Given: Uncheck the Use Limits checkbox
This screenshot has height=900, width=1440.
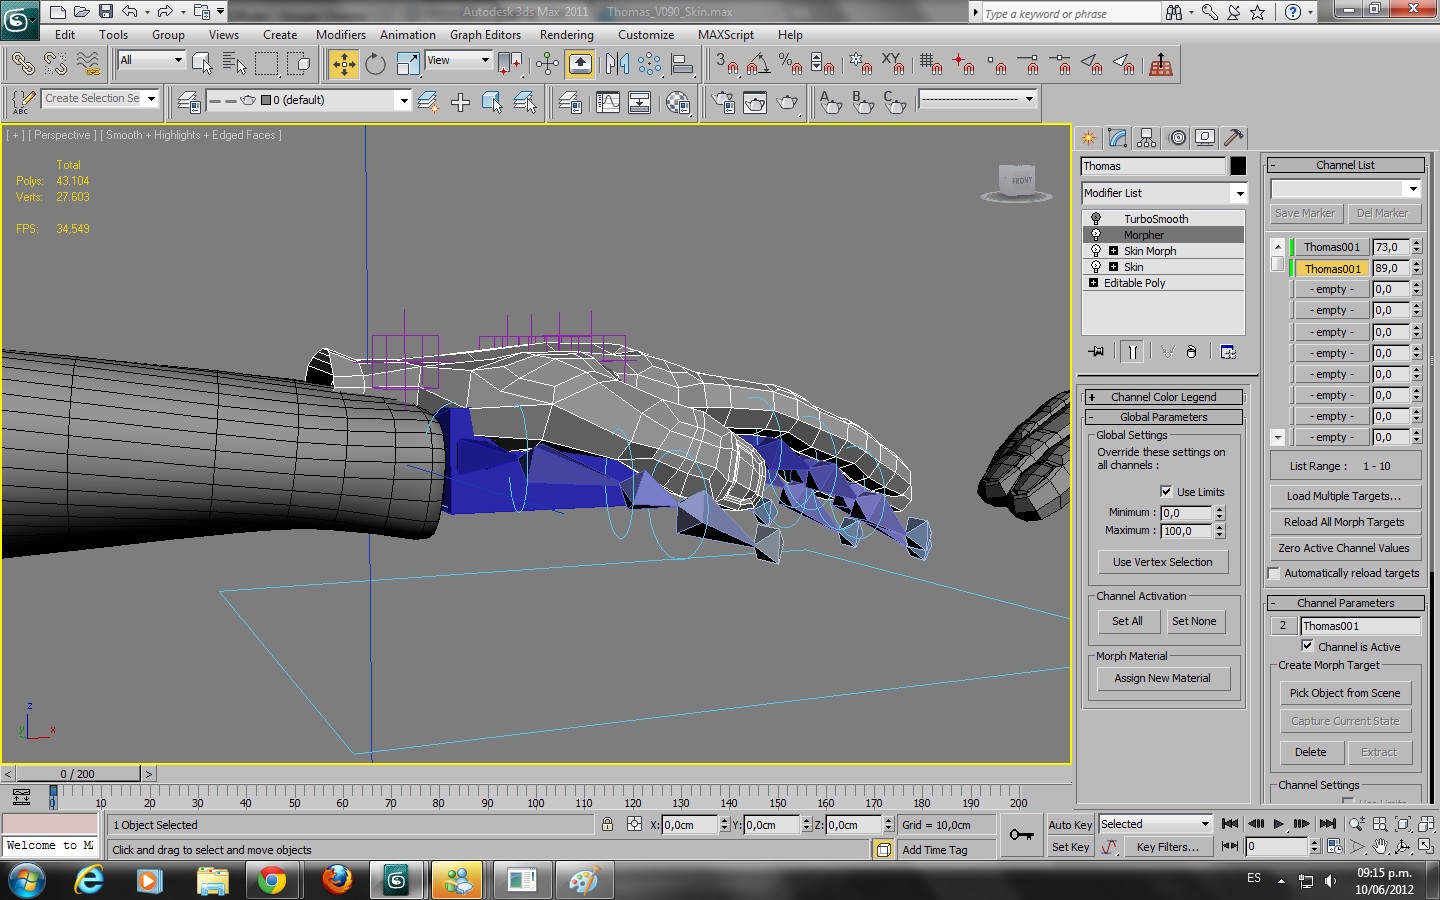Looking at the screenshot, I should tap(1166, 491).
